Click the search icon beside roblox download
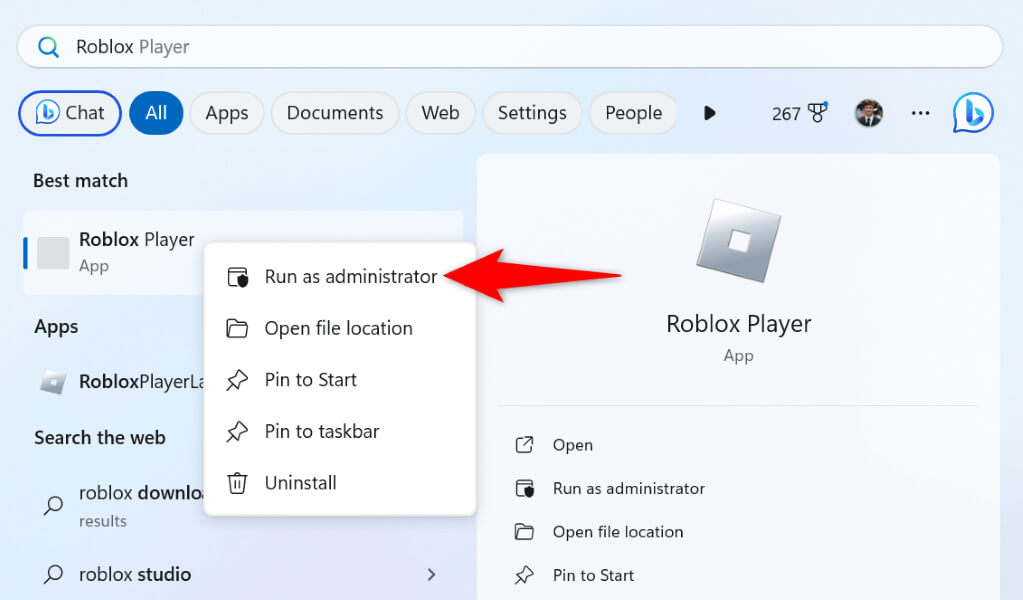This screenshot has width=1023, height=600. (x=53, y=505)
